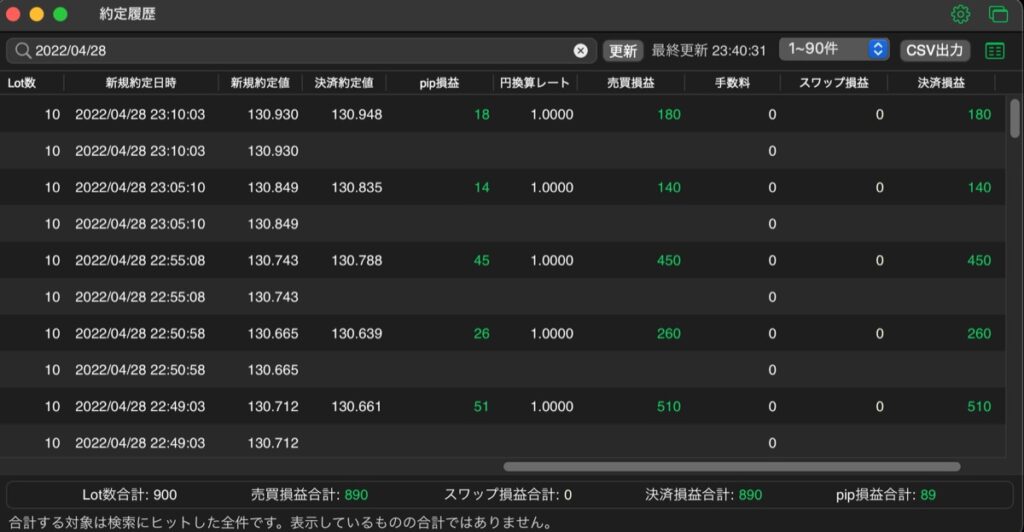Click the green zoom window button
Viewport: 1024px width, 532px height.
tap(60, 14)
